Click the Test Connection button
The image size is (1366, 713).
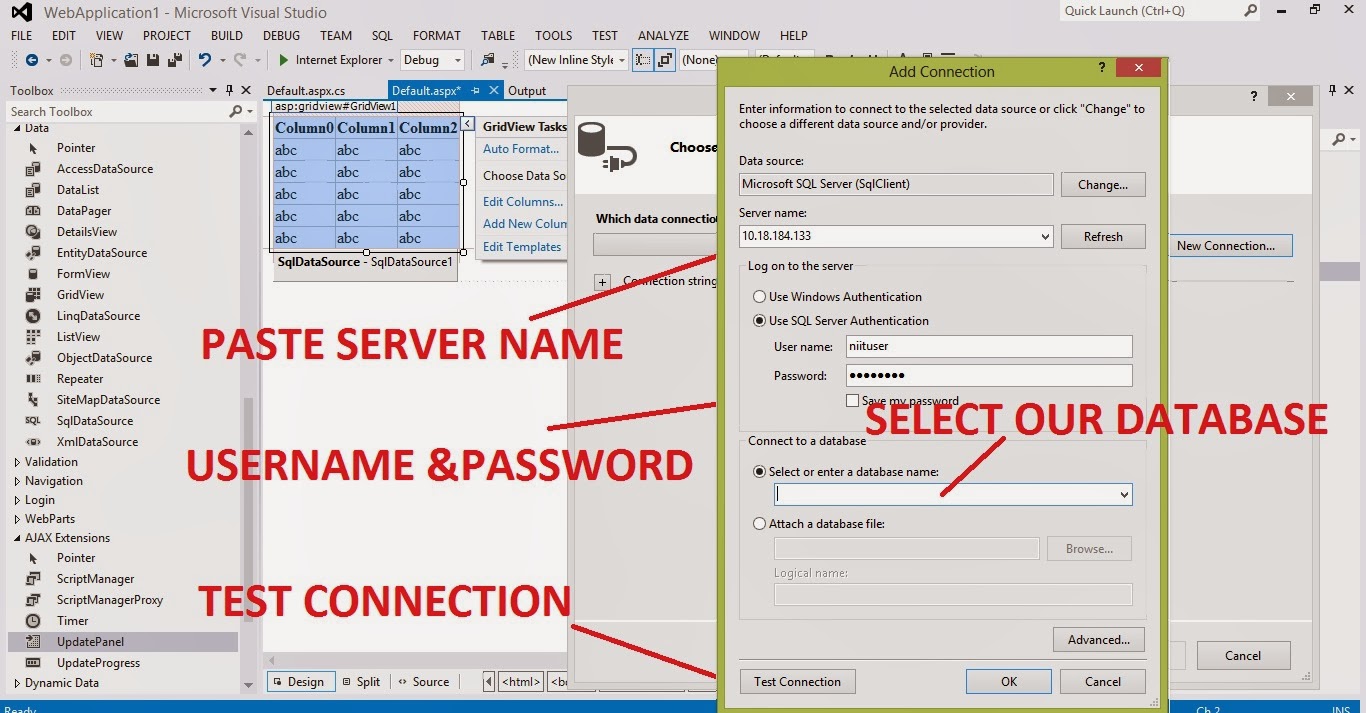[x=798, y=682]
